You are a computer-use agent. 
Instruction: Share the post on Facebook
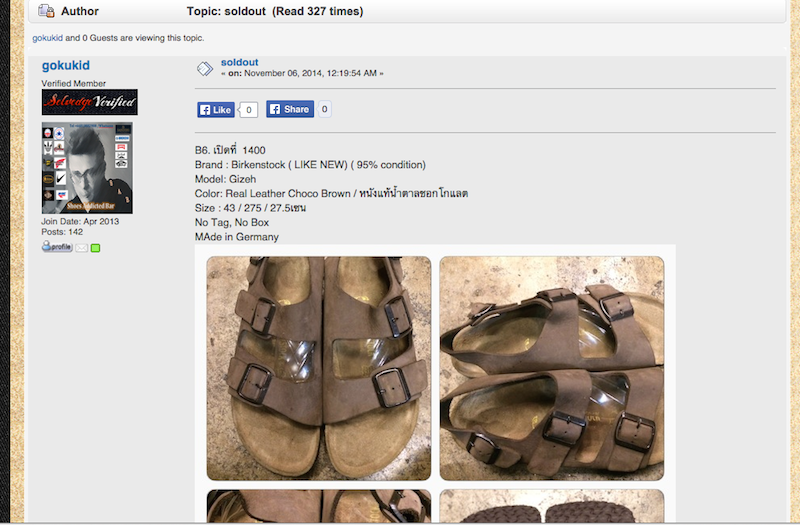290,109
